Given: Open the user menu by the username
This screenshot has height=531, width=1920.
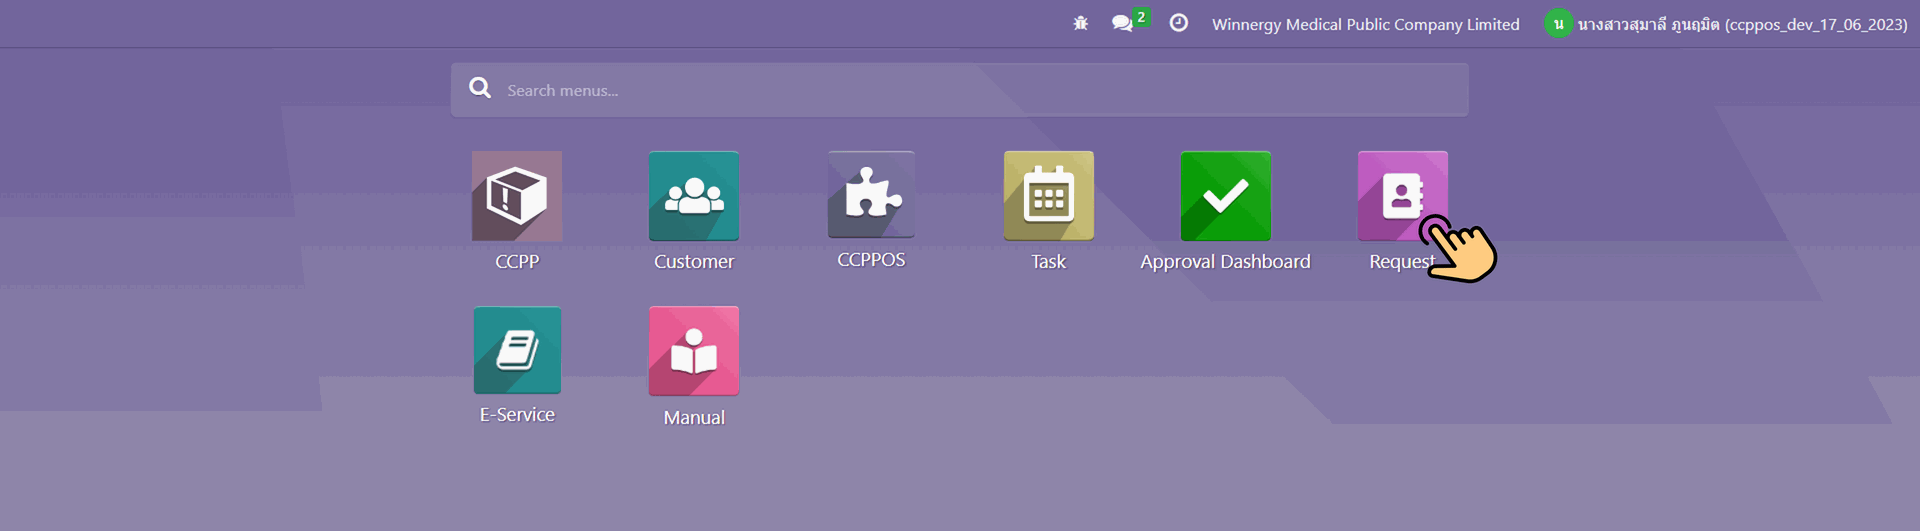Looking at the screenshot, I should tap(1741, 24).
